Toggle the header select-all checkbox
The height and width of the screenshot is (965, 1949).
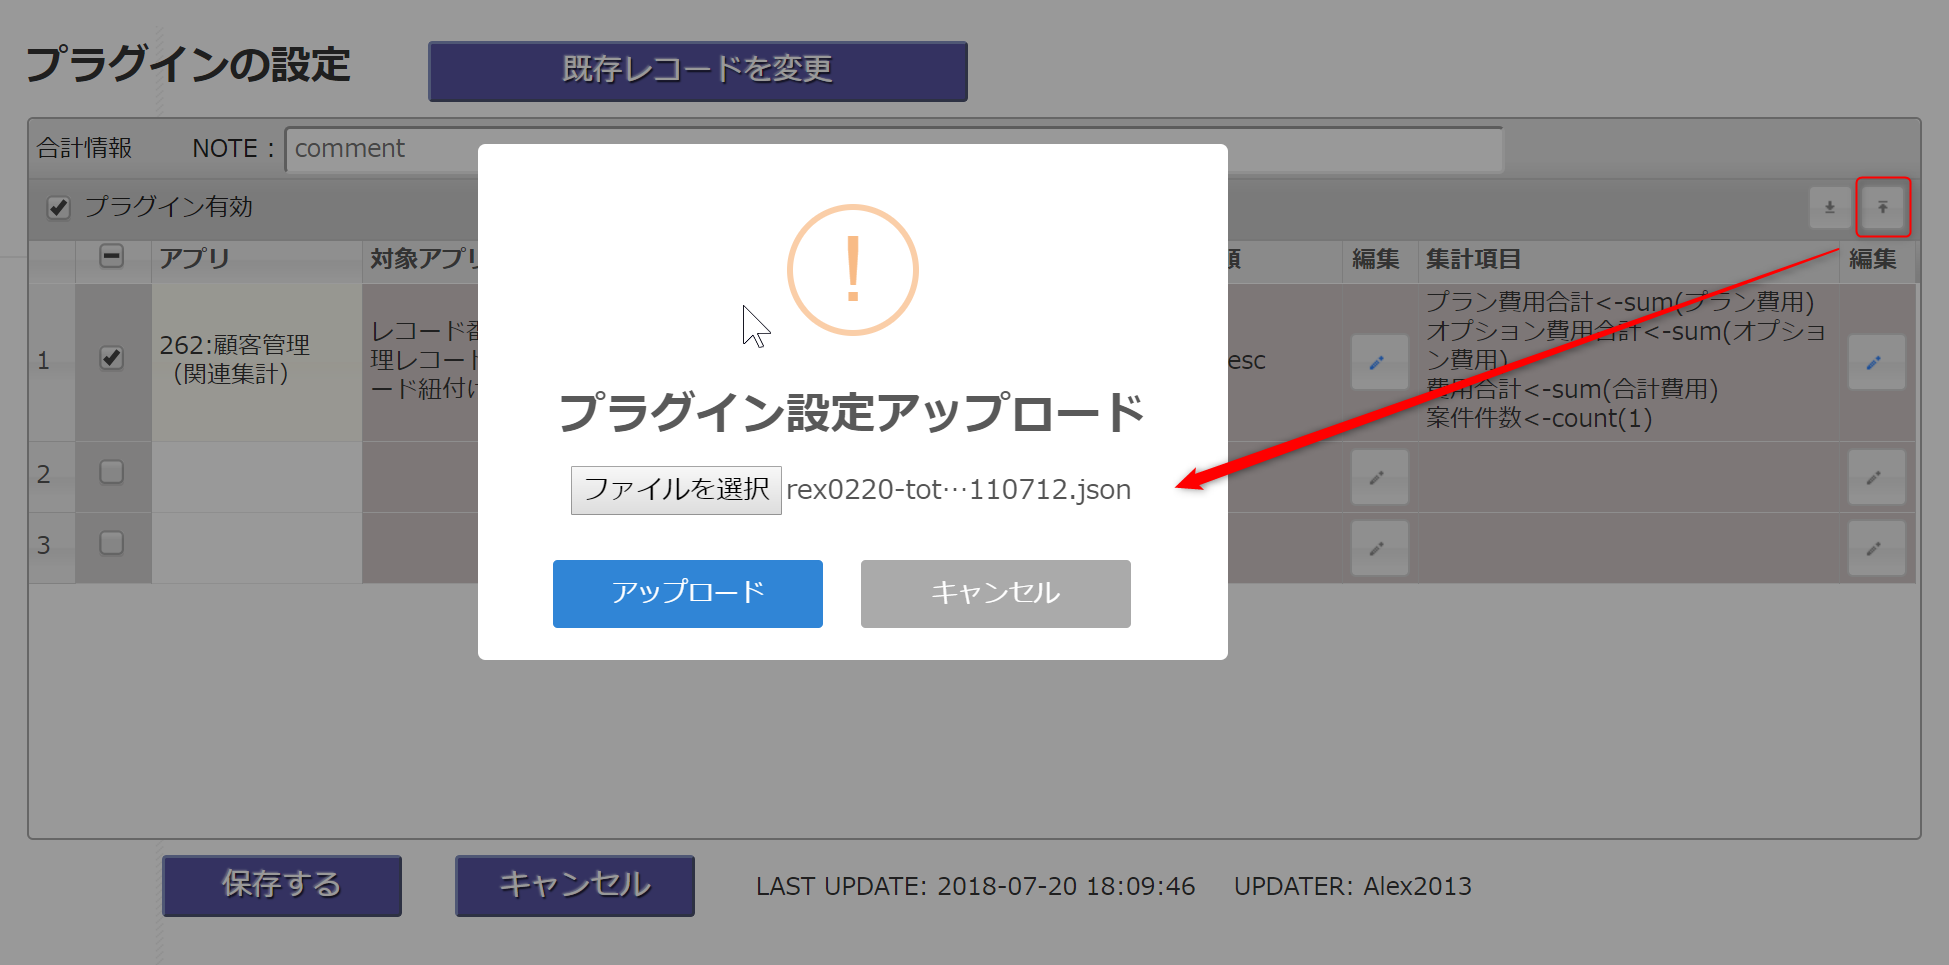112,257
